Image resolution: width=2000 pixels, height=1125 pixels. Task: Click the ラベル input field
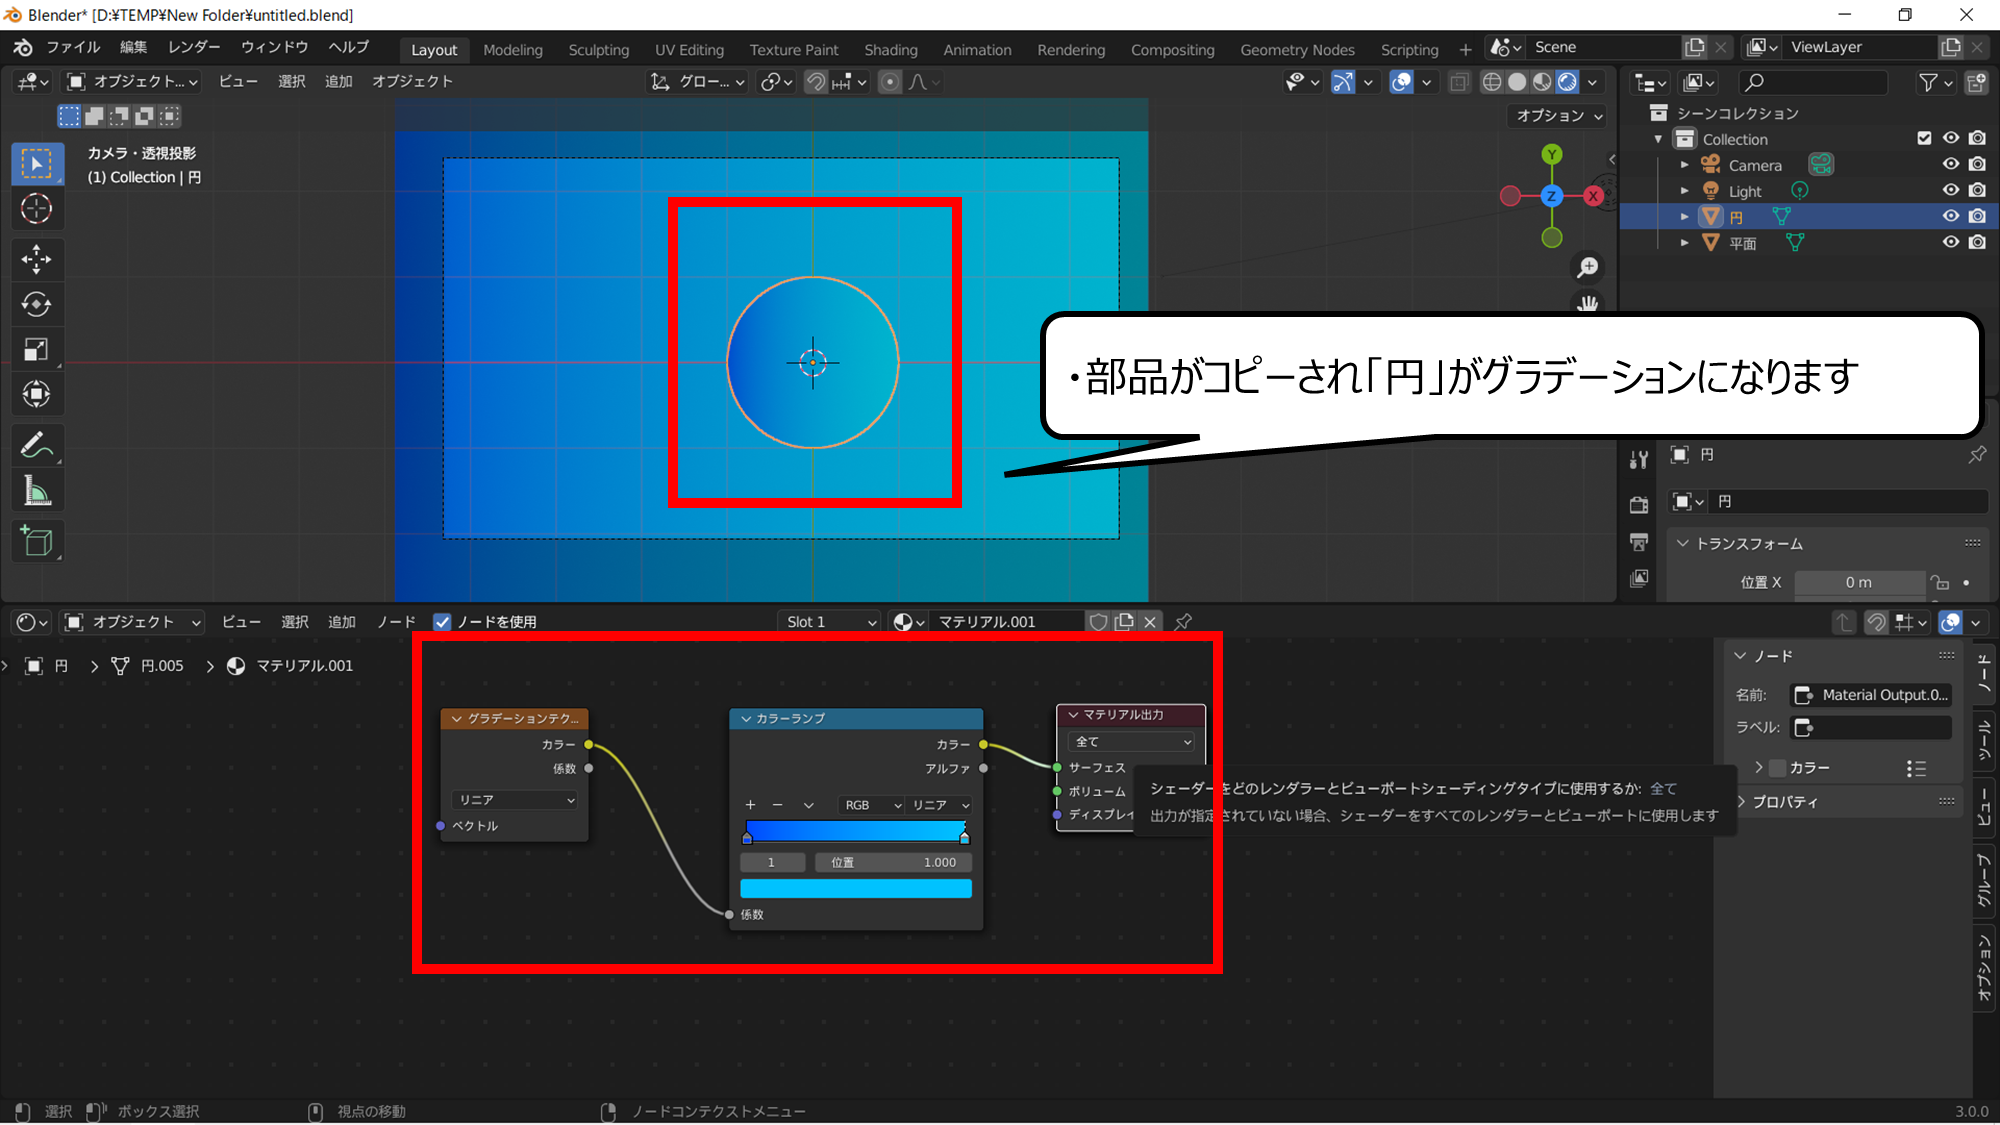[x=1871, y=727]
